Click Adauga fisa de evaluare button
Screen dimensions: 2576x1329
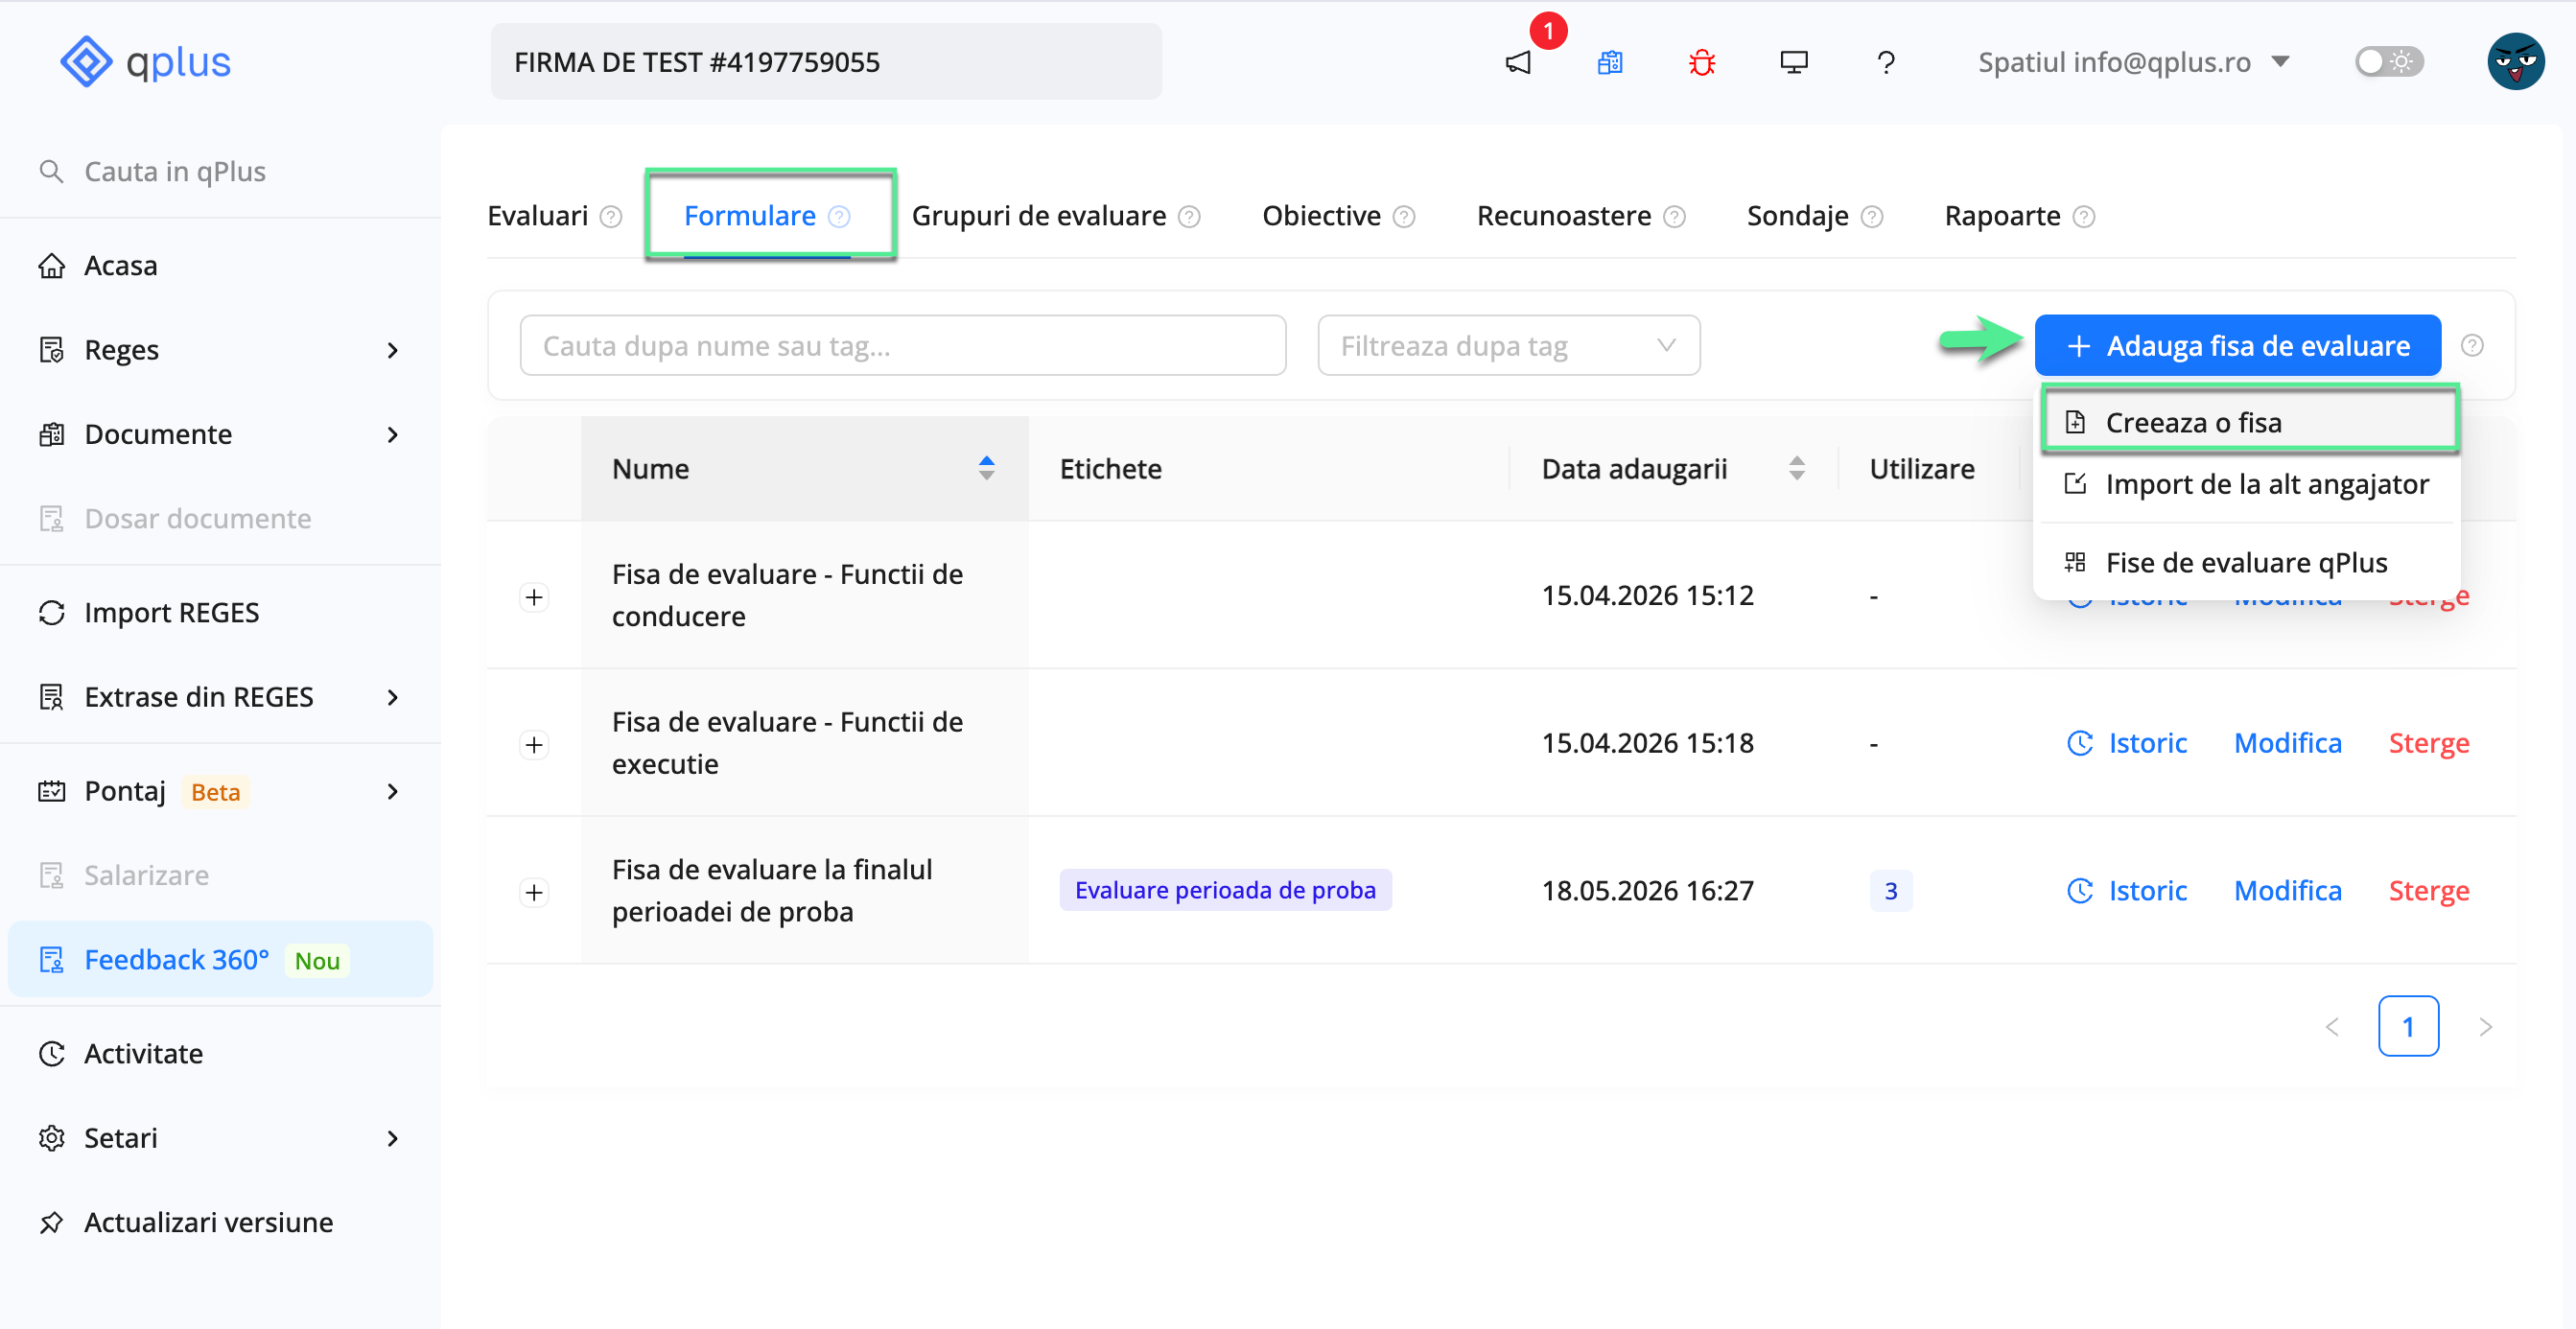click(2238, 346)
